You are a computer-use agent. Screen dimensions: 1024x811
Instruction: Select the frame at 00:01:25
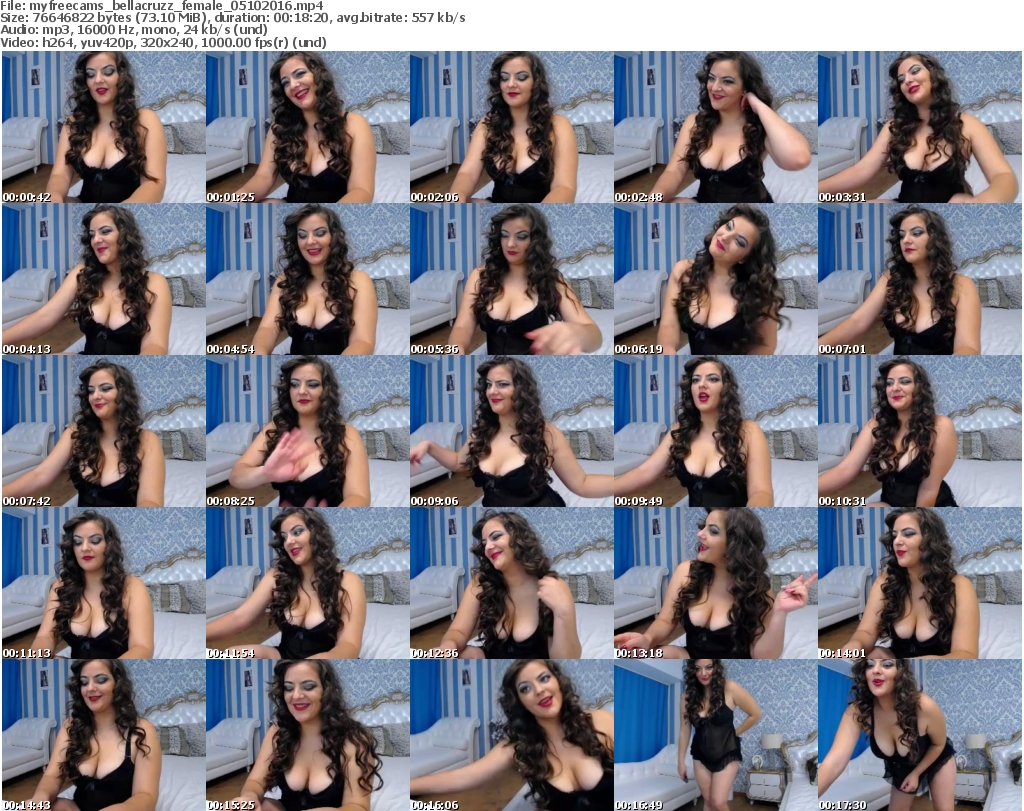[306, 127]
